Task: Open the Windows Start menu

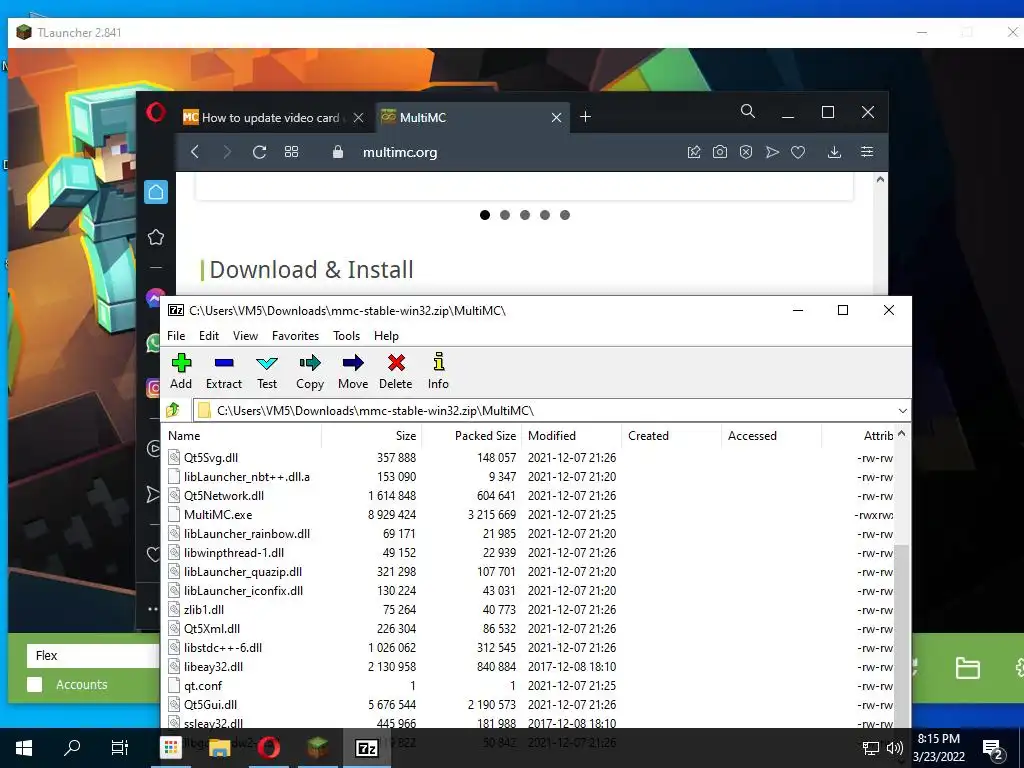Action: [24, 748]
